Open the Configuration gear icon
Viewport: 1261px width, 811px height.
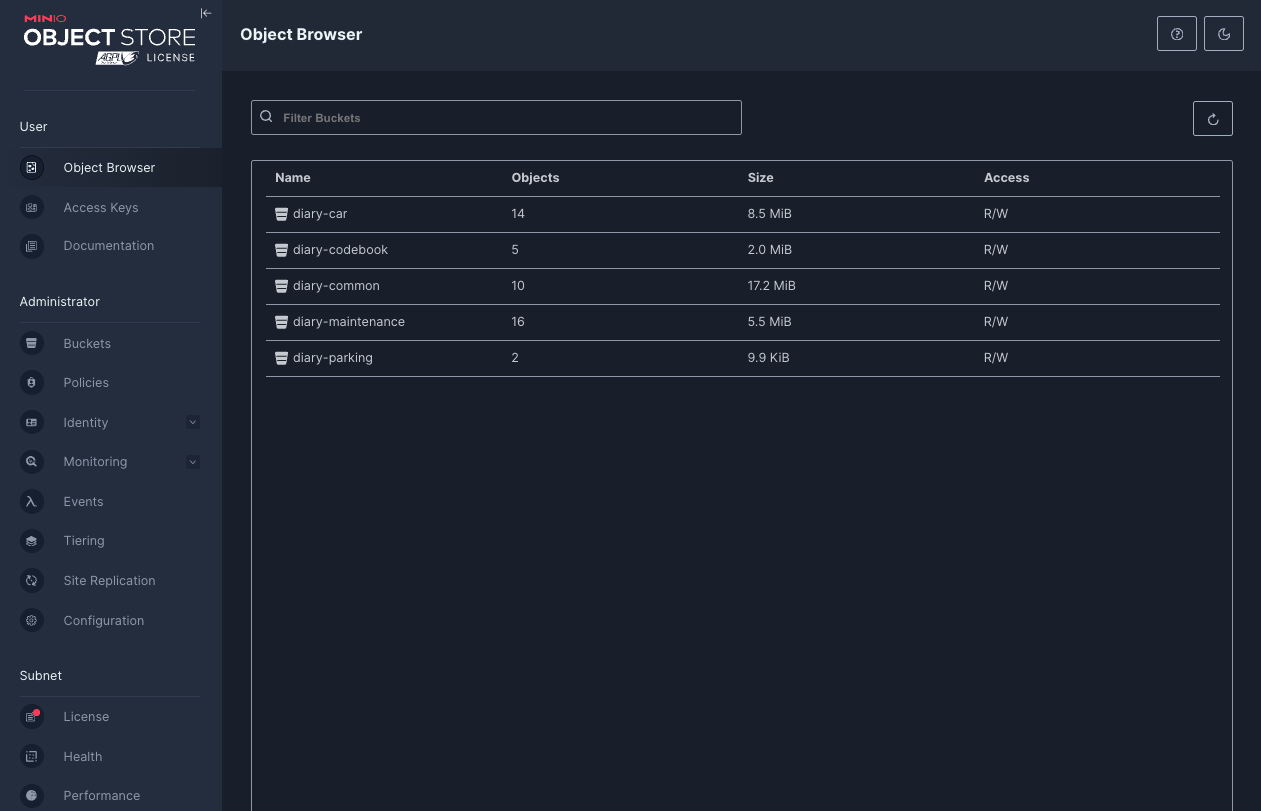coord(31,620)
